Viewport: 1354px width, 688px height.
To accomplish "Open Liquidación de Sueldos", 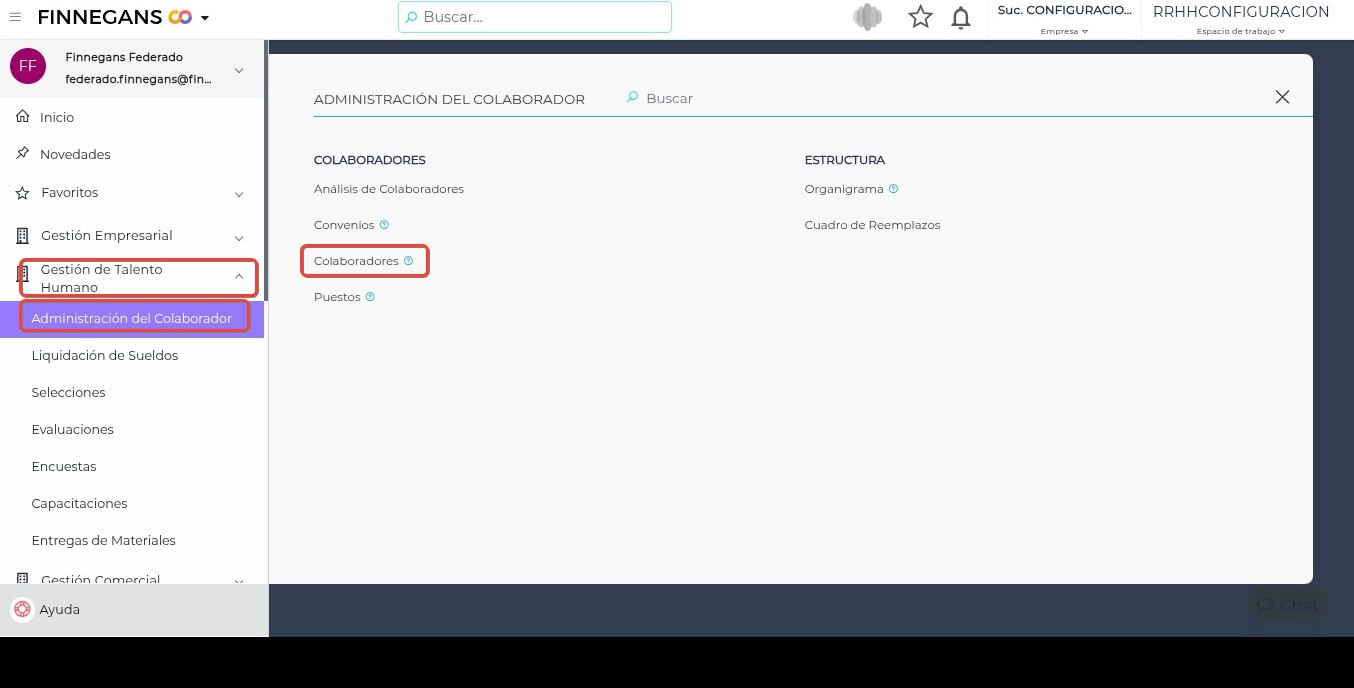I will (x=105, y=355).
